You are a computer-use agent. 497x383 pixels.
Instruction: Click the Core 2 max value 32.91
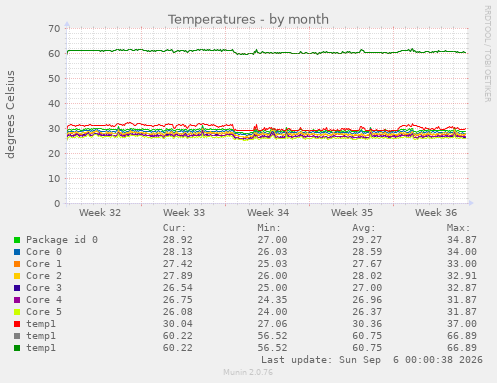462,276
